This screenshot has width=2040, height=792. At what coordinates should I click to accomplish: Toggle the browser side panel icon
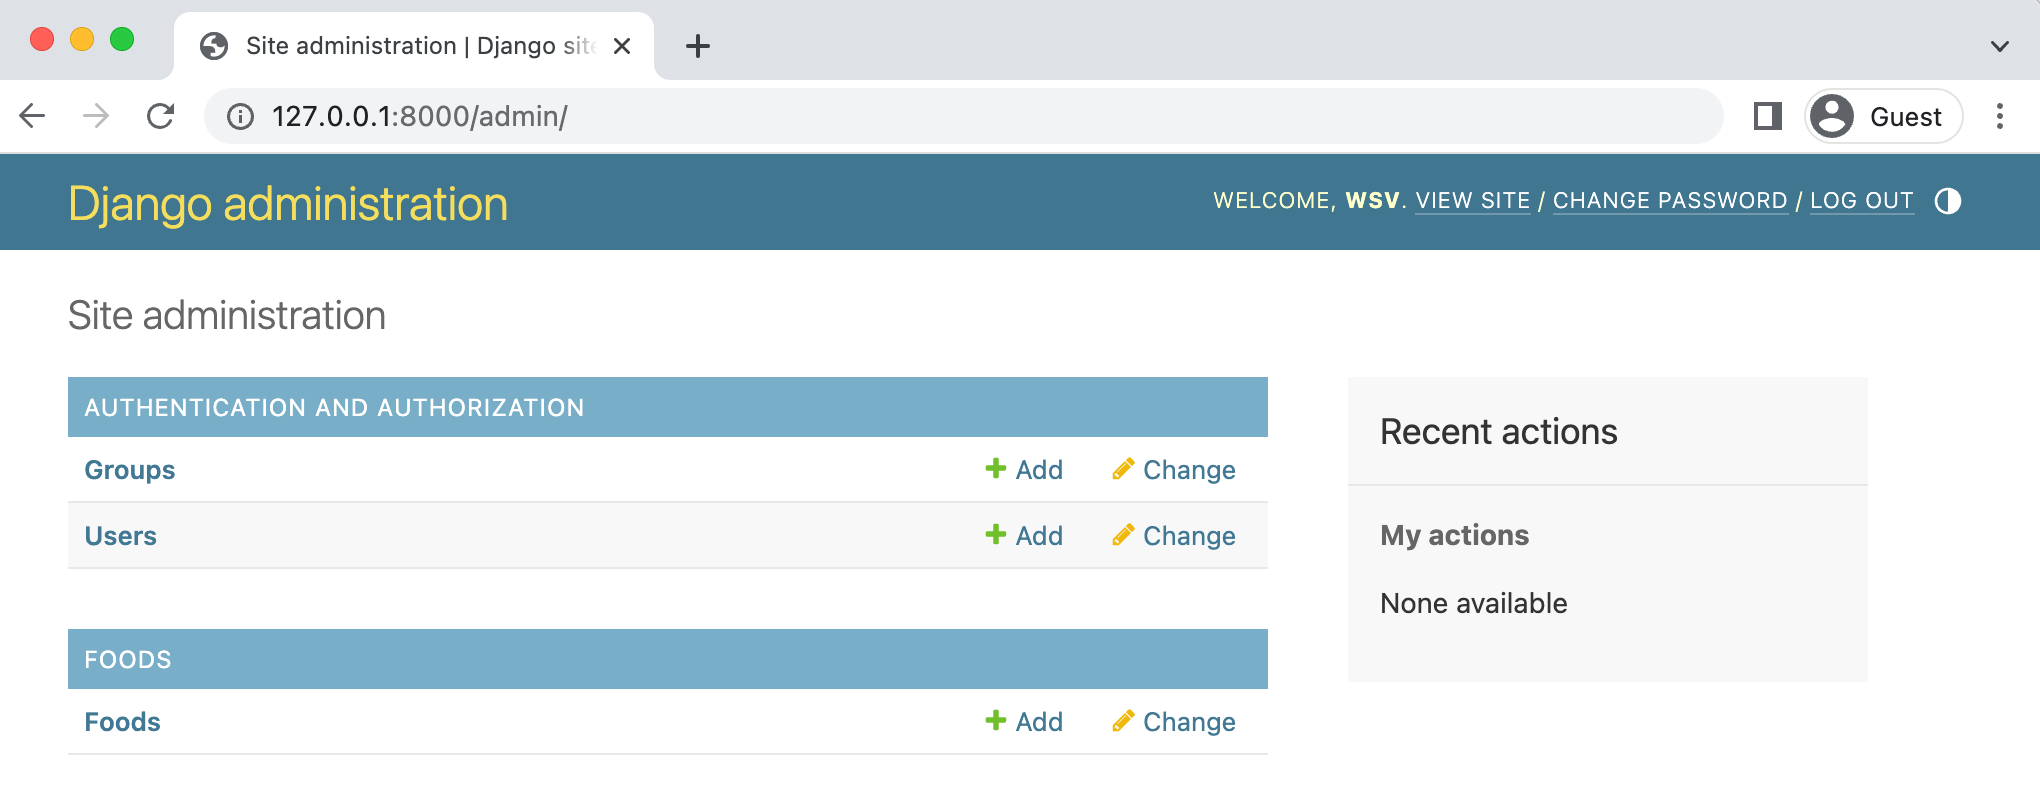click(1767, 116)
